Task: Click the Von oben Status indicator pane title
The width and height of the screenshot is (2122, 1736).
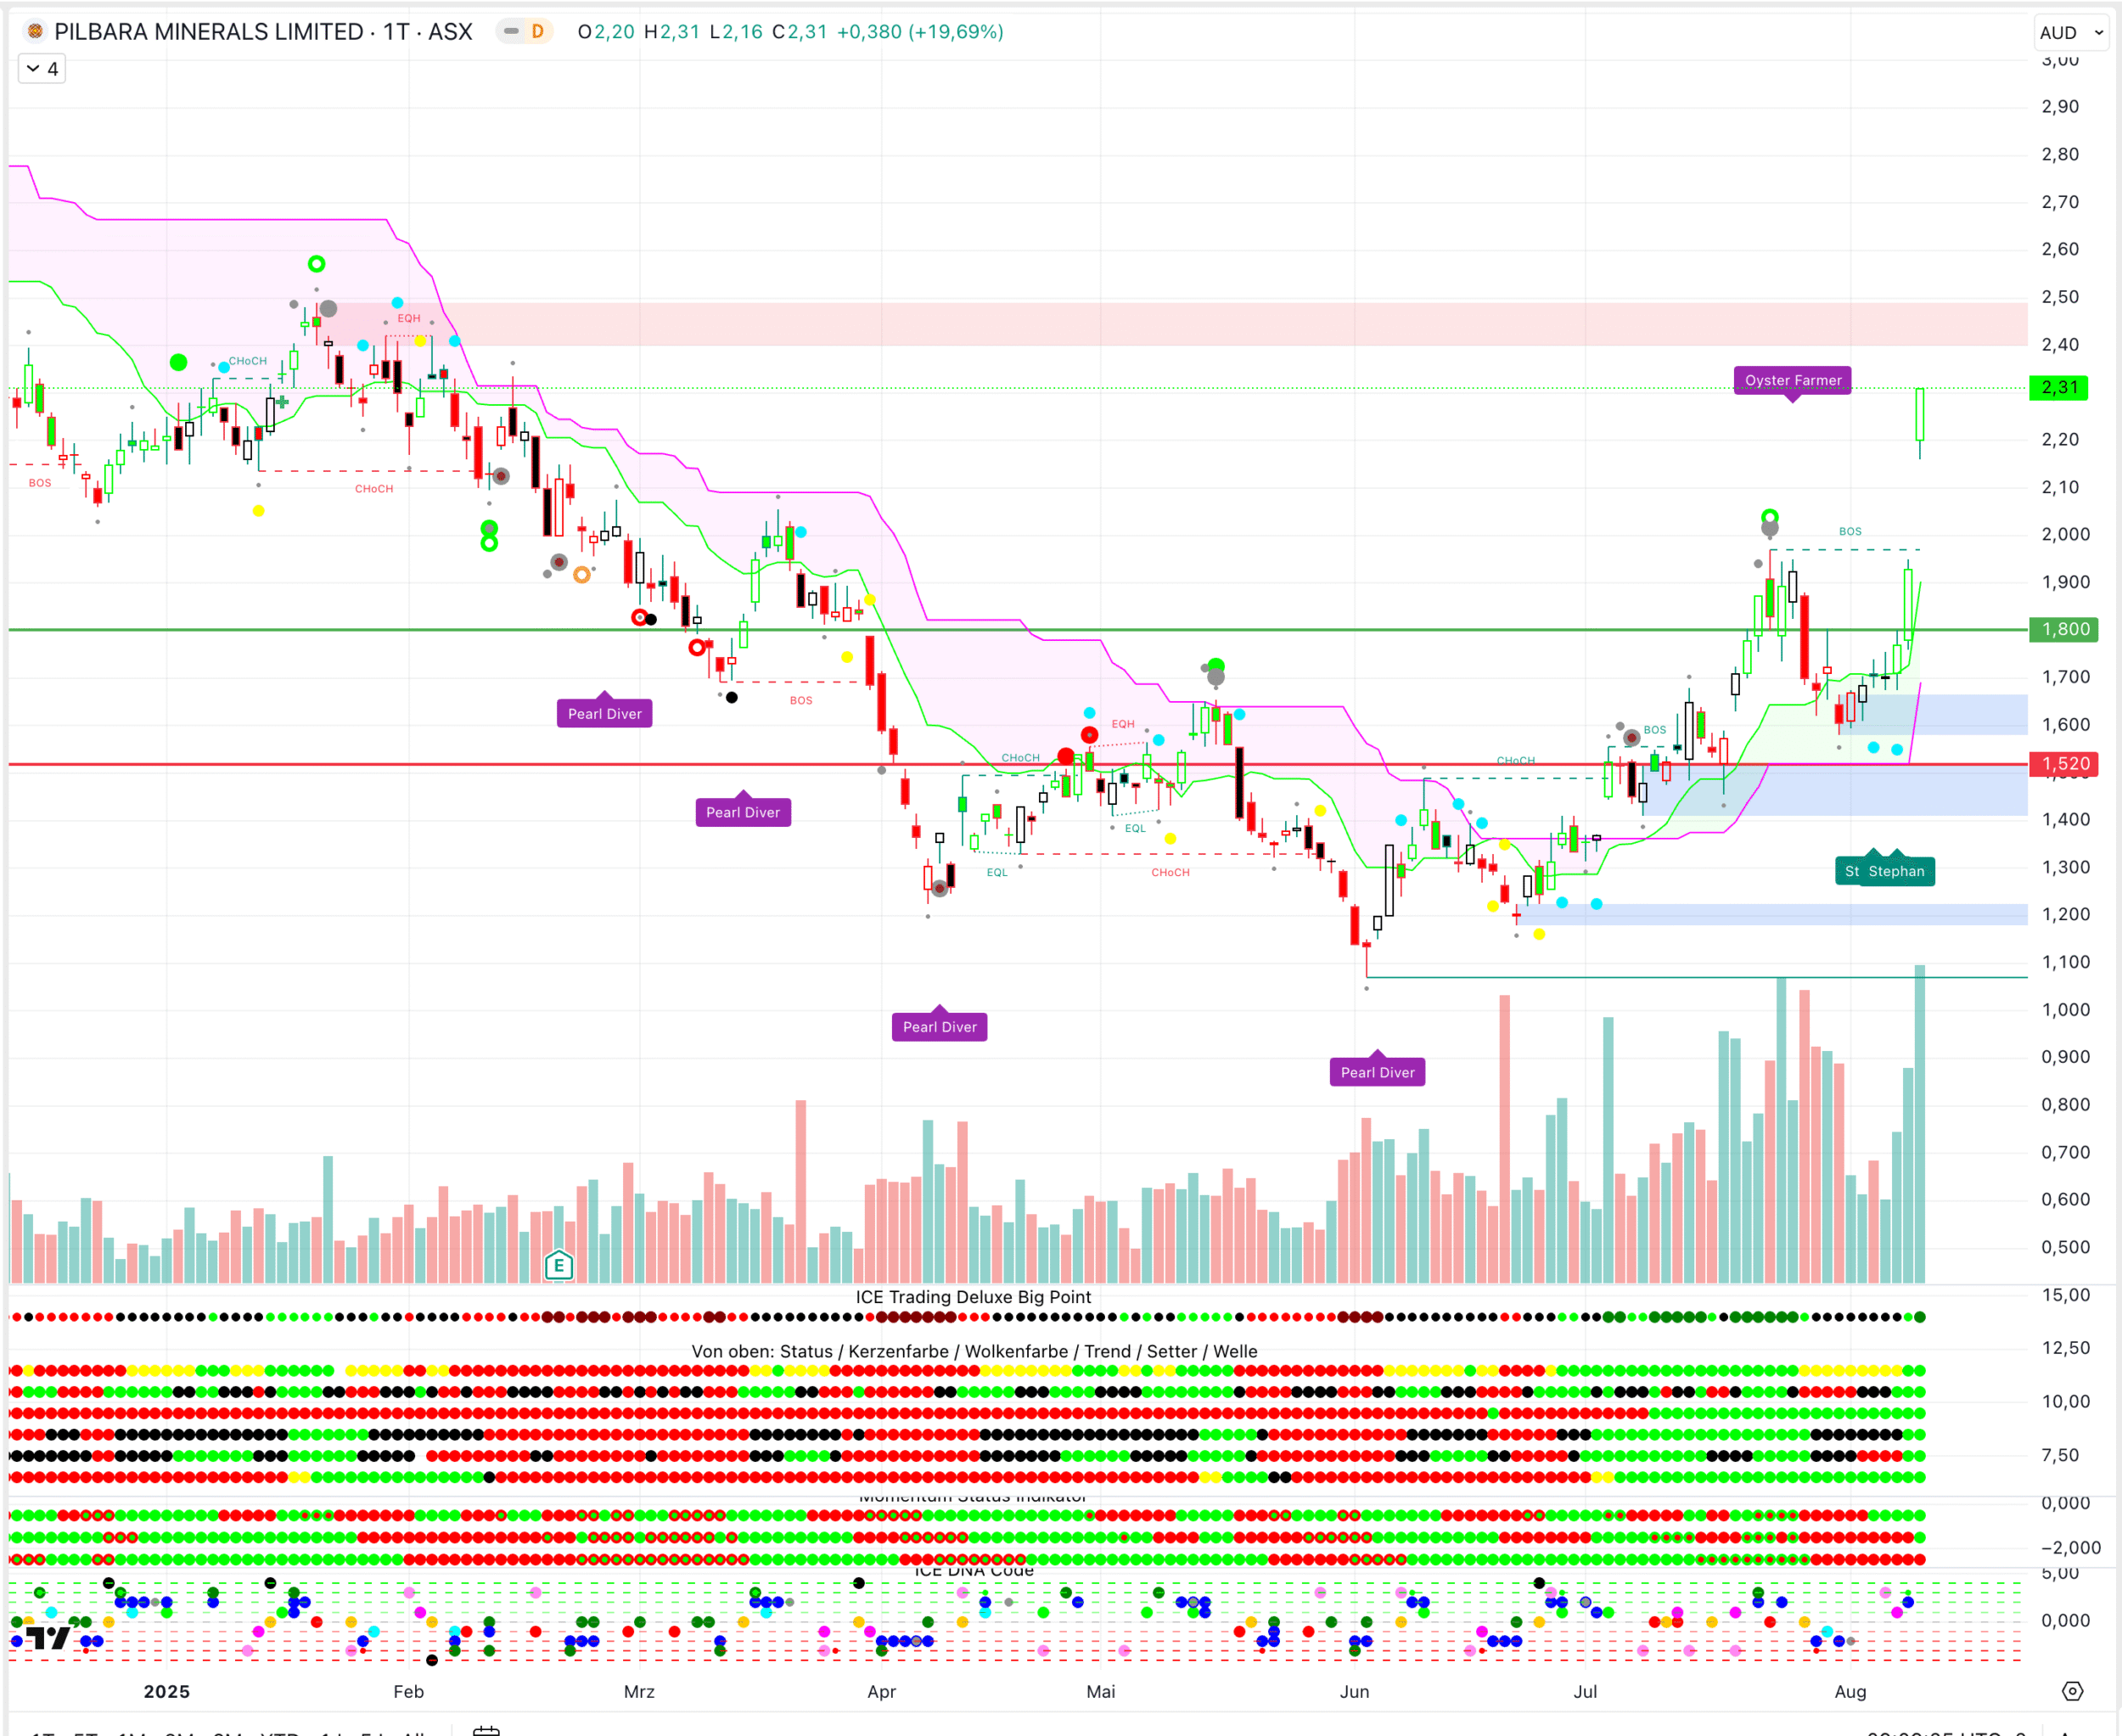Action: click(974, 1351)
